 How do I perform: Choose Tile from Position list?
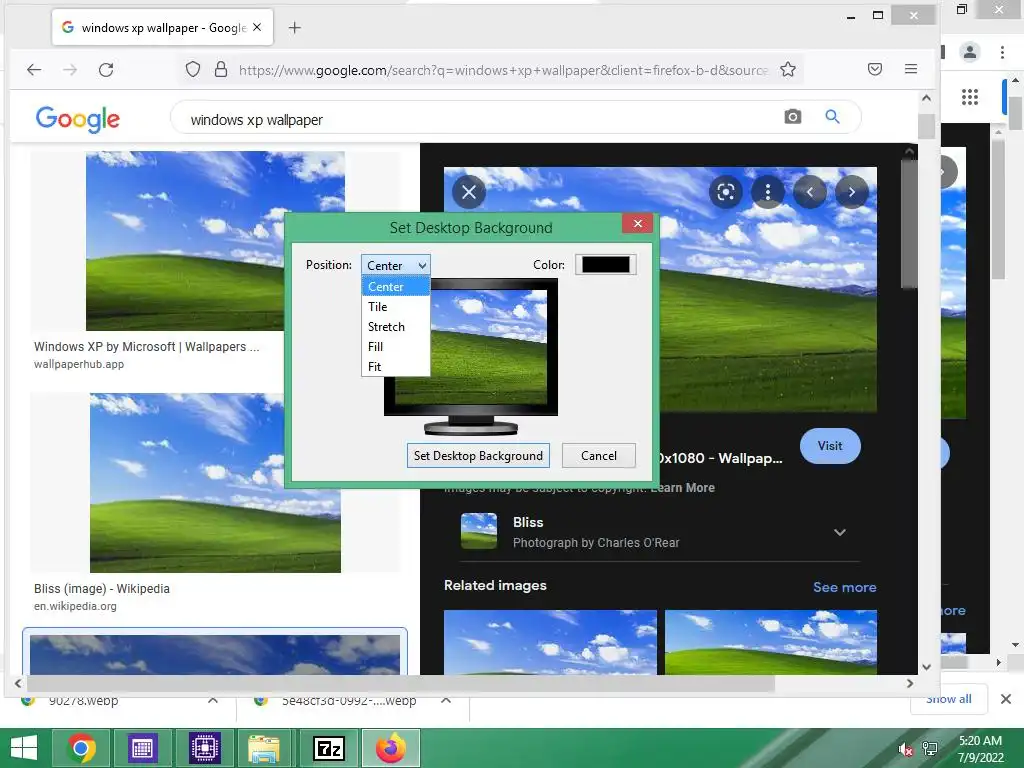click(x=396, y=307)
